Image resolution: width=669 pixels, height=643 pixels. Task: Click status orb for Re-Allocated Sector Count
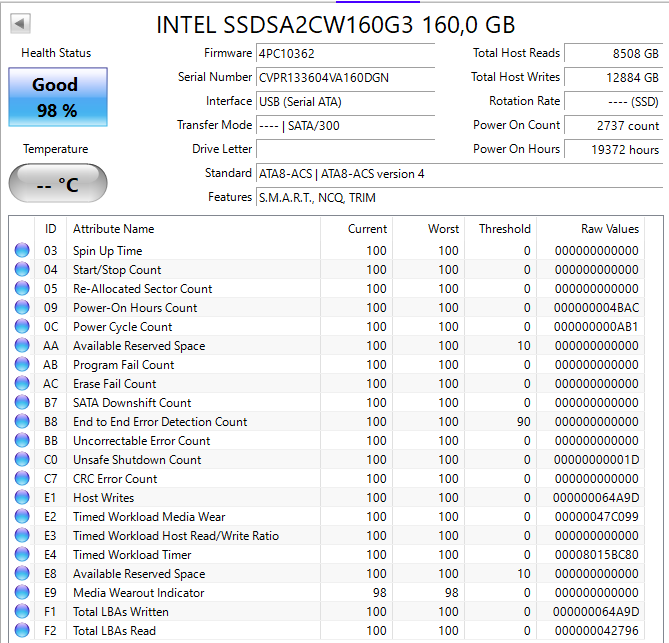point(22,289)
